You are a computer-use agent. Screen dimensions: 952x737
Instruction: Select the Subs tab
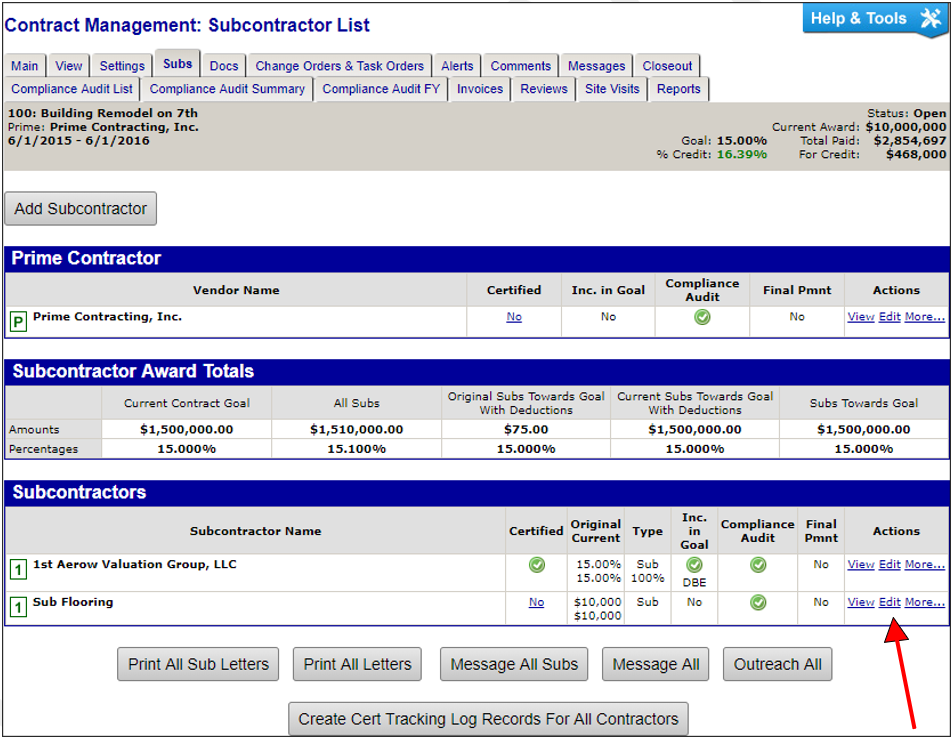click(x=177, y=64)
